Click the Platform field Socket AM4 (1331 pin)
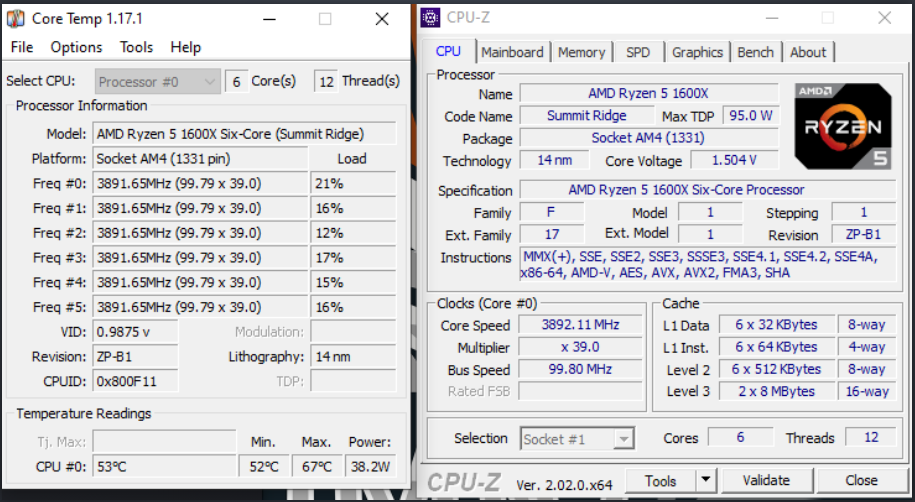 click(200, 159)
